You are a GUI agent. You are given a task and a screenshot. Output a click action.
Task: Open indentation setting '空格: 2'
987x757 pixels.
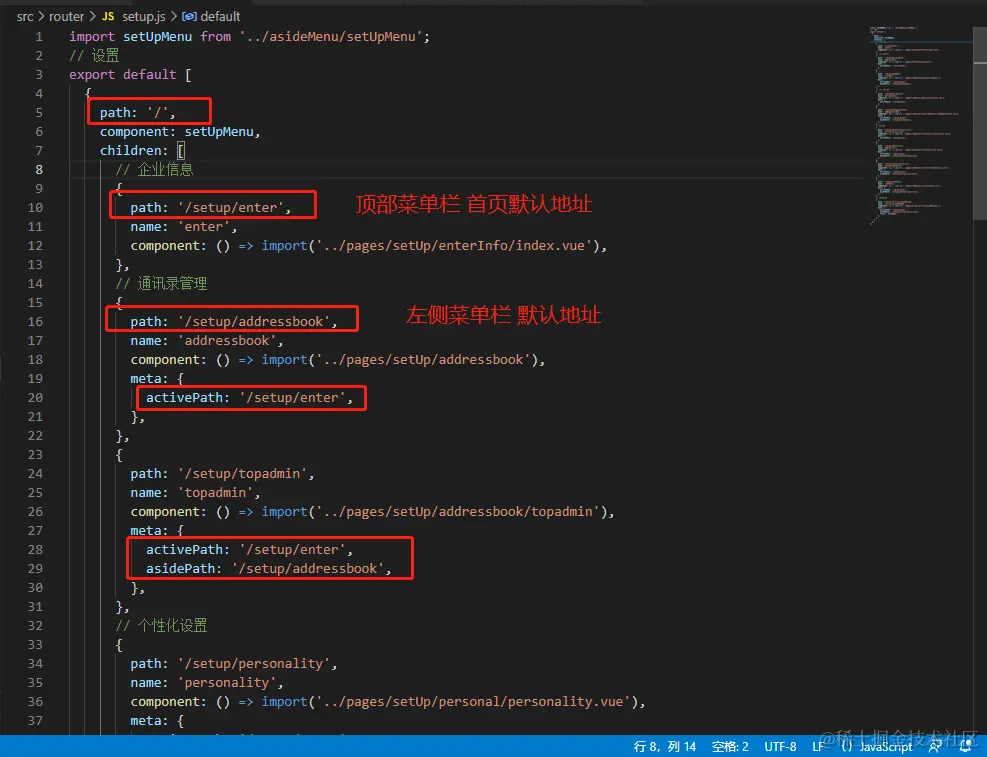coord(730,746)
